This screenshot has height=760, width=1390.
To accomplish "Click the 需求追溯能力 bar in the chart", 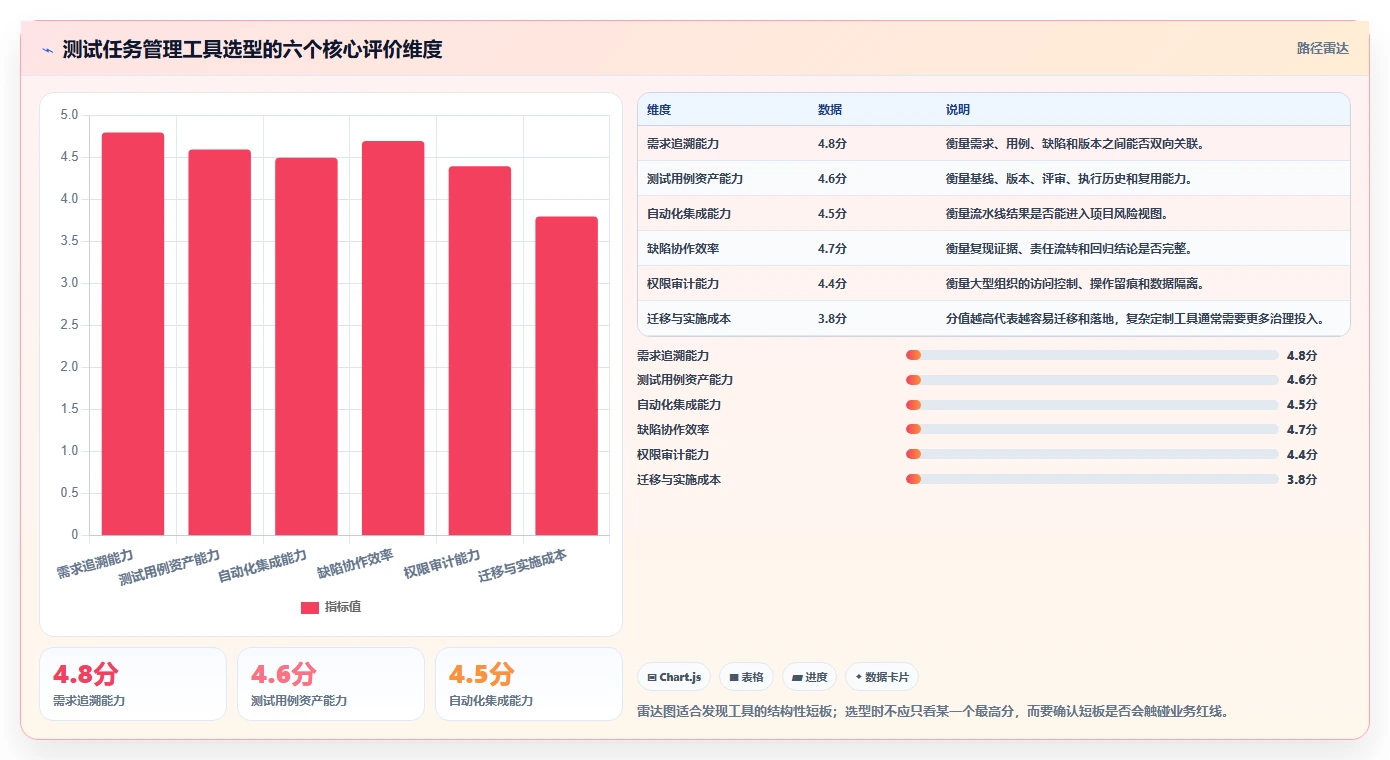I will 133,334.
